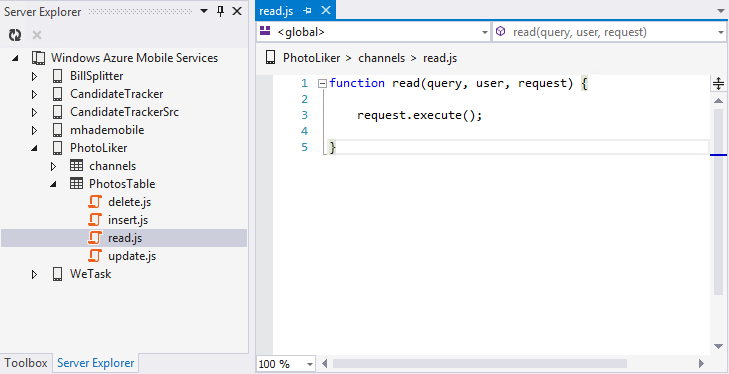Open the <global> scope dropdown

[x=485, y=33]
